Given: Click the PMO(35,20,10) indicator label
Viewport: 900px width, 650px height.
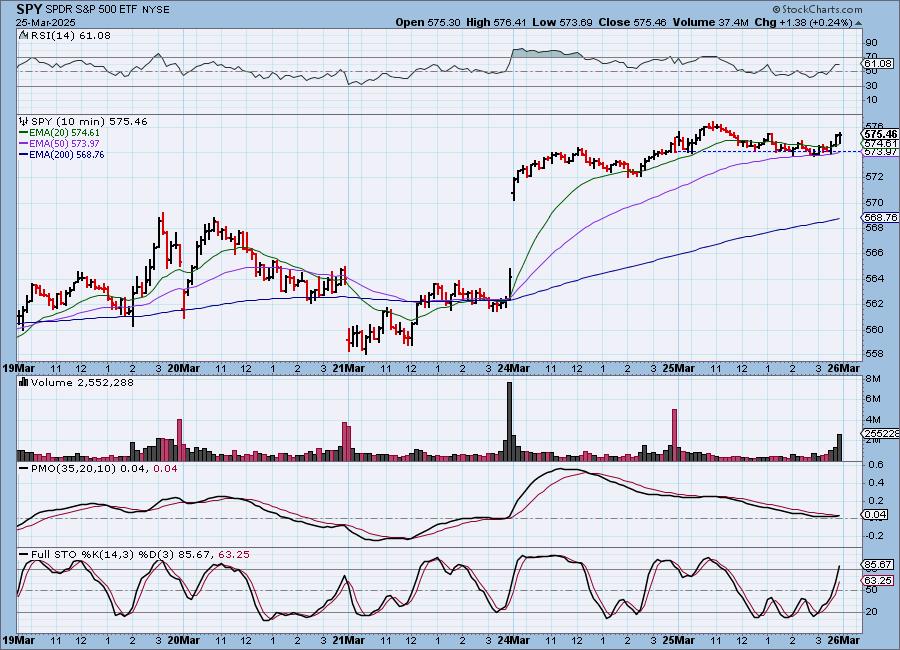Looking at the screenshot, I should [x=75, y=469].
